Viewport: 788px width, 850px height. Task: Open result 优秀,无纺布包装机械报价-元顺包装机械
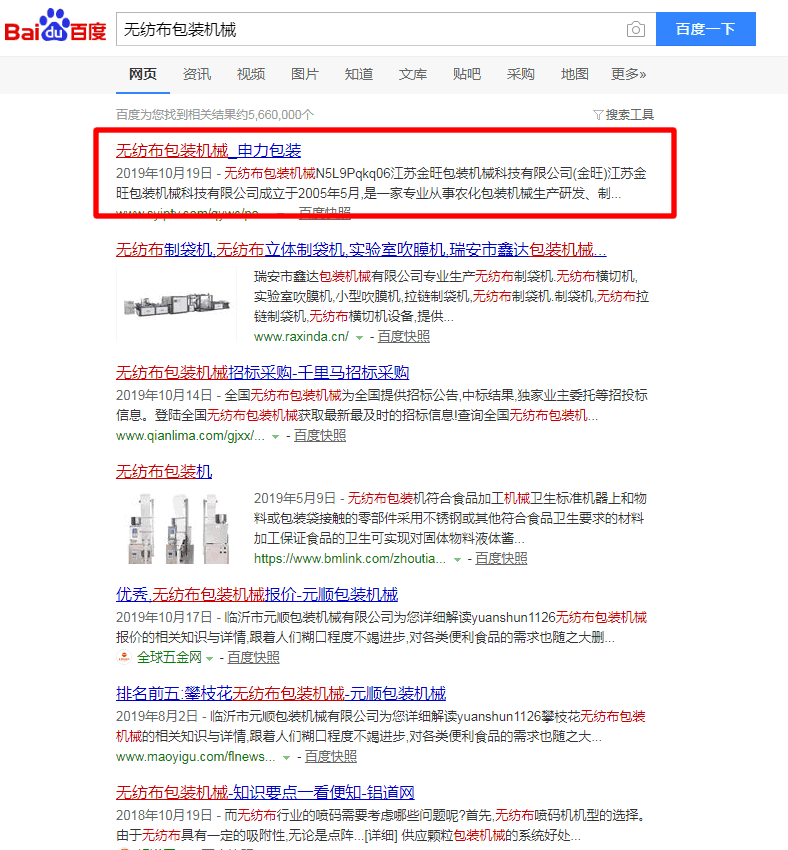pos(257,595)
